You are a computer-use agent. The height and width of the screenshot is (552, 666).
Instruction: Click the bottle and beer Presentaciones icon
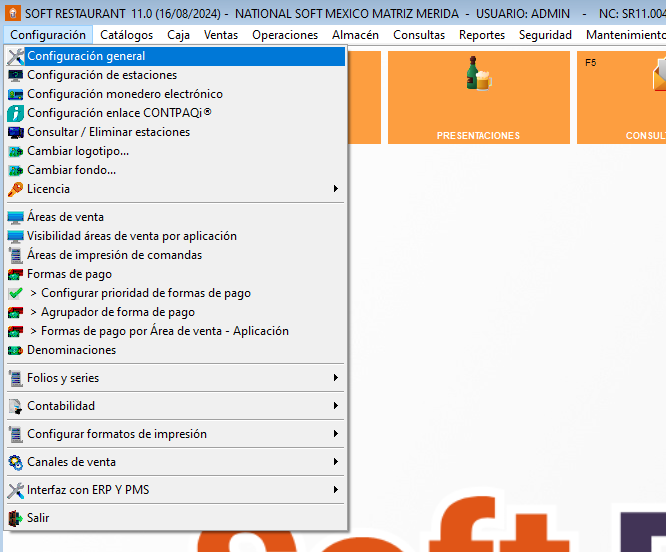479,73
